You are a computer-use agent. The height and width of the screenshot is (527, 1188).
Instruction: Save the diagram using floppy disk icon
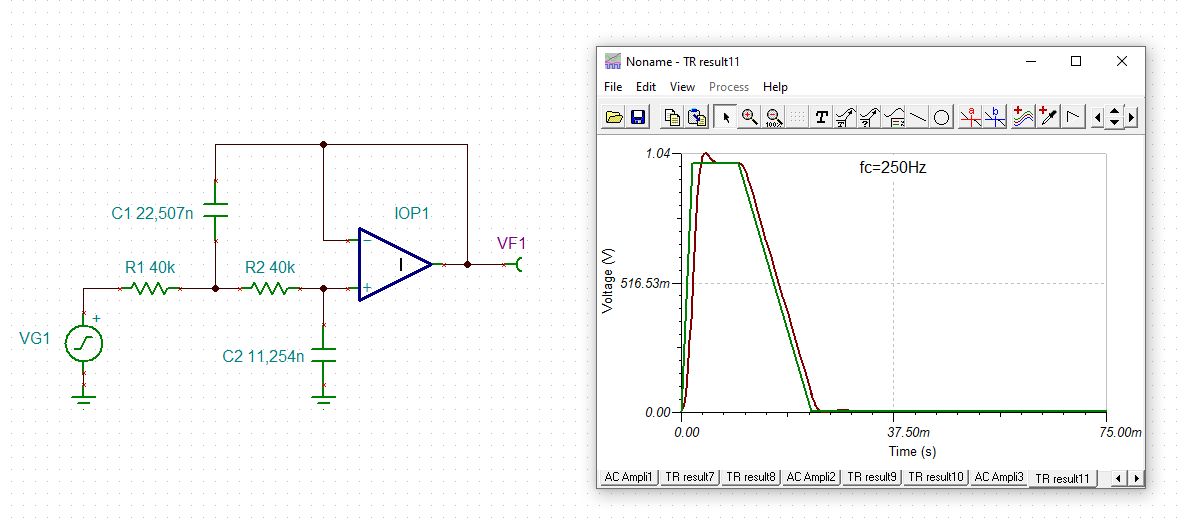click(637, 117)
